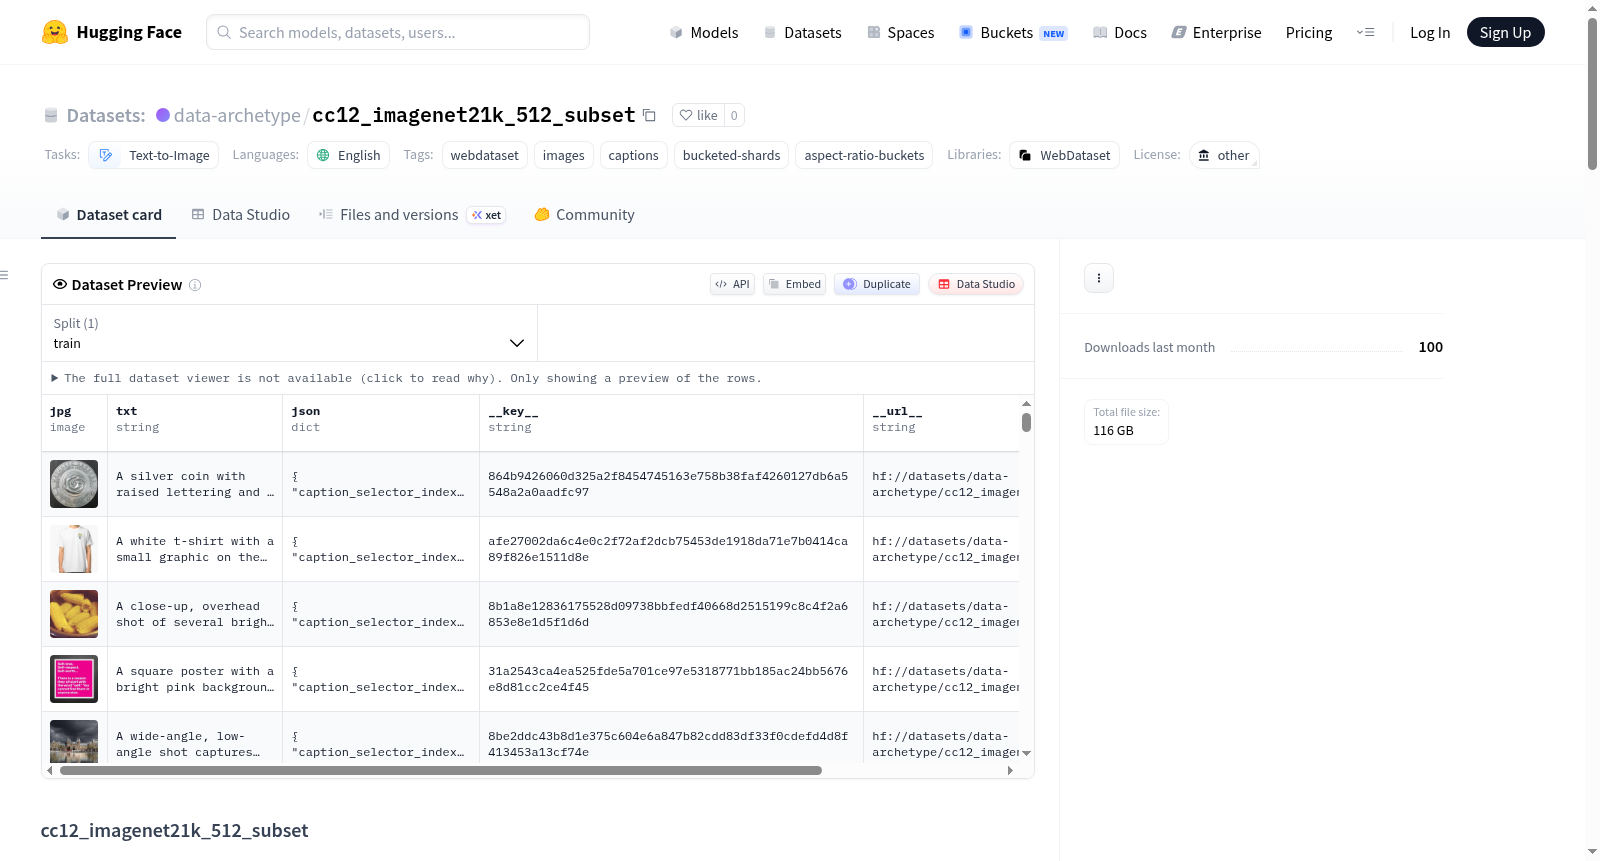Click the Embed button
Screen dimensions: 1600x861
coord(794,284)
